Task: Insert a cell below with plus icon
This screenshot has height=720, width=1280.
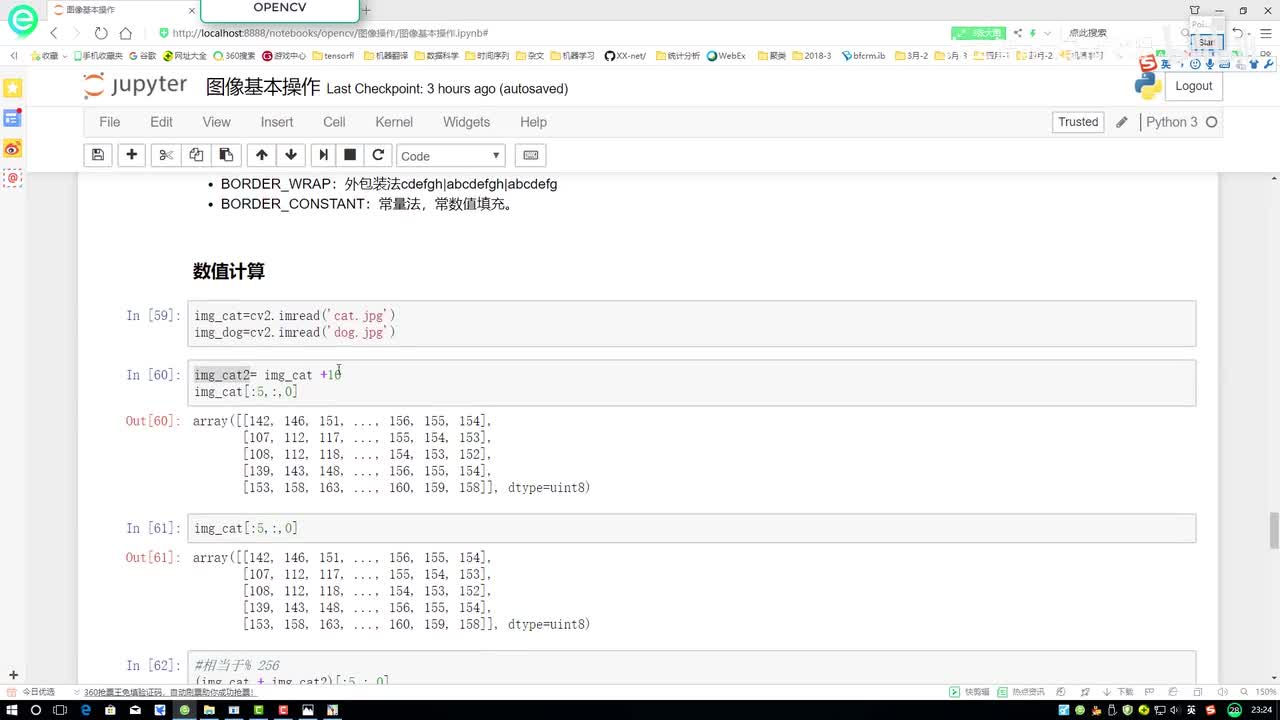Action: (x=131, y=155)
